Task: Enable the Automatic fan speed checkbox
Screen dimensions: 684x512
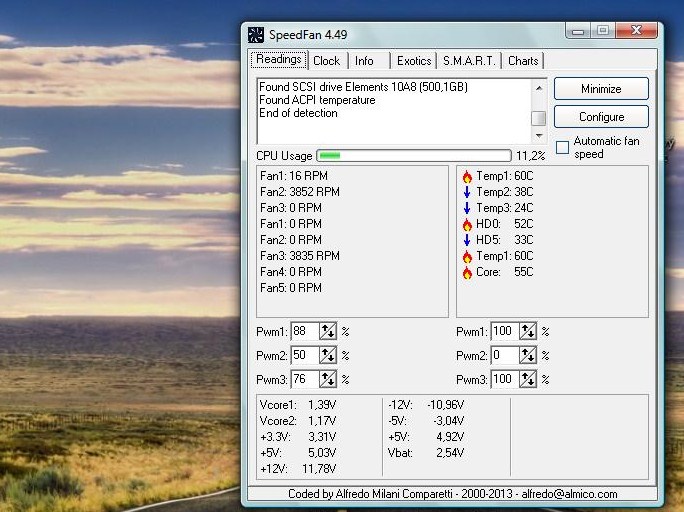Action: (x=562, y=148)
